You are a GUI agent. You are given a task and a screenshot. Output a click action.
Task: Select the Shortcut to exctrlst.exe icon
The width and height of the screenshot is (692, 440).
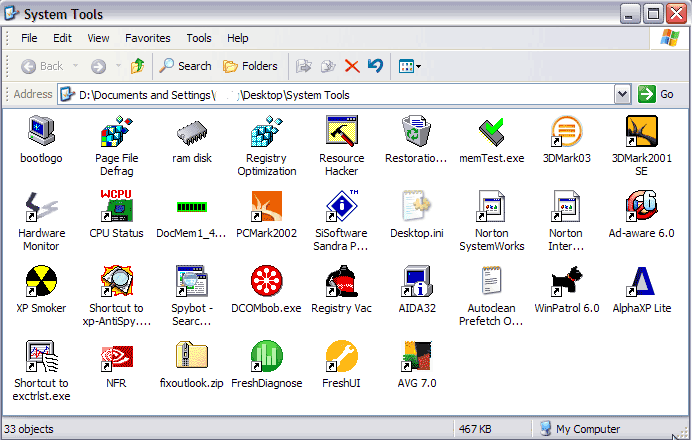coord(41,356)
